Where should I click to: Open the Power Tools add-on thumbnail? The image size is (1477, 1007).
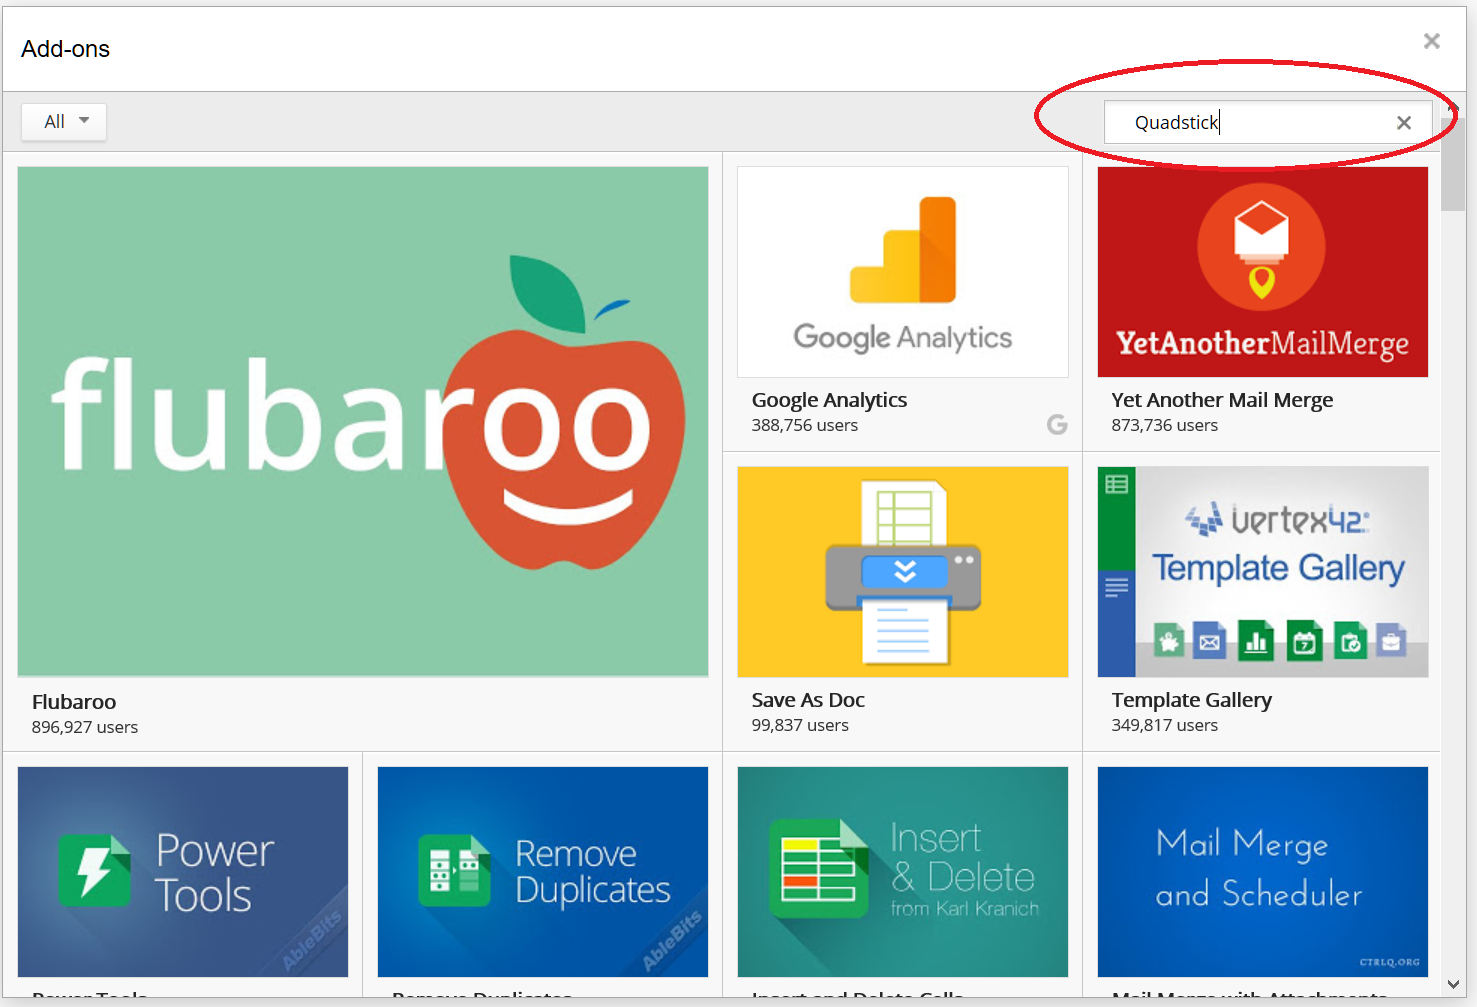pos(183,872)
